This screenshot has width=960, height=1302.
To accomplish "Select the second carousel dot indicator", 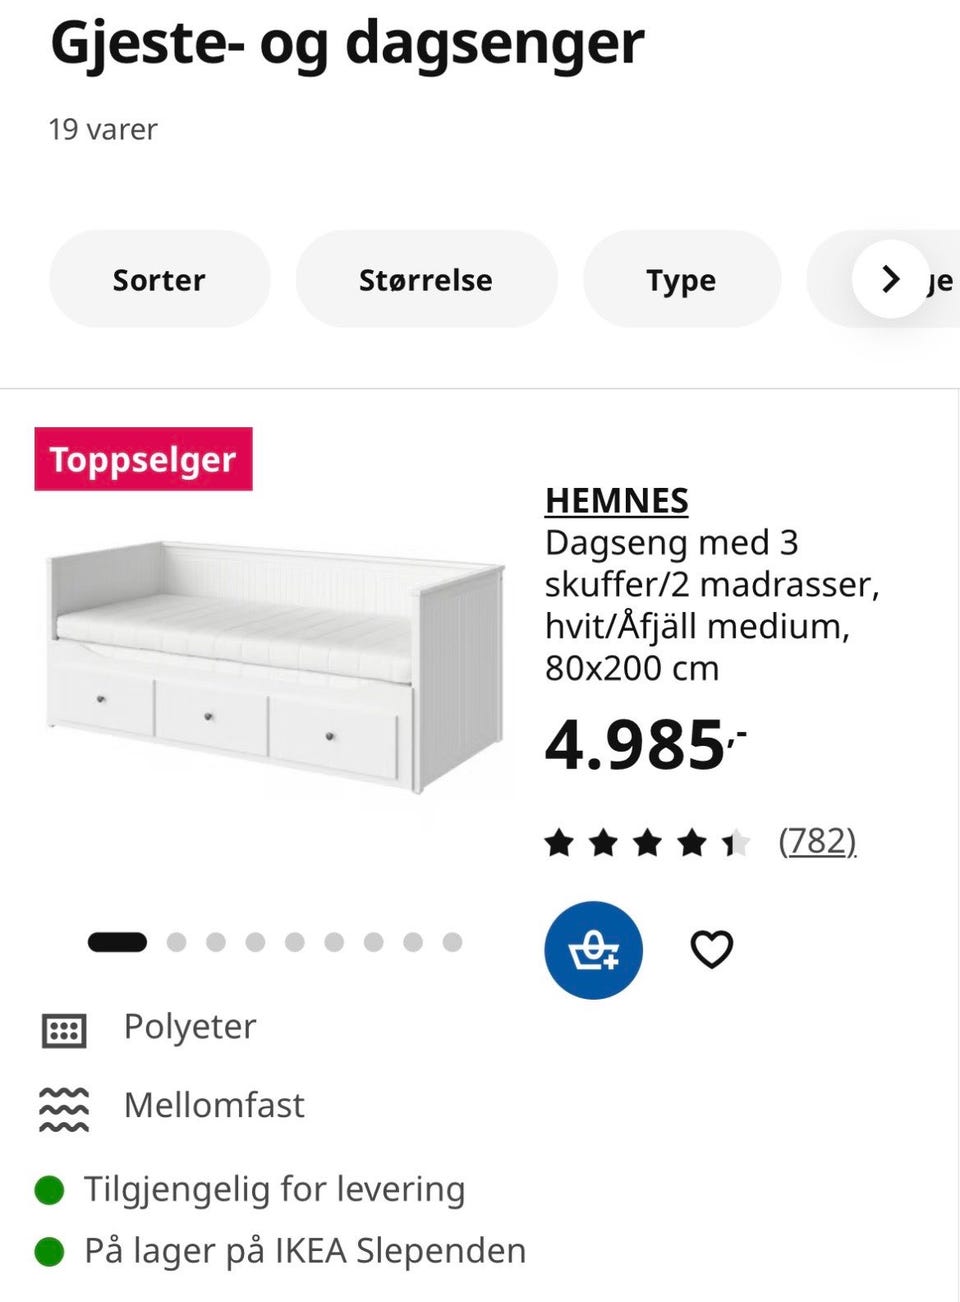I will pos(177,941).
